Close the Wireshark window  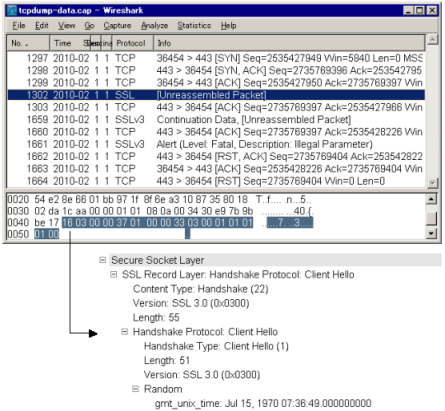point(432,11)
